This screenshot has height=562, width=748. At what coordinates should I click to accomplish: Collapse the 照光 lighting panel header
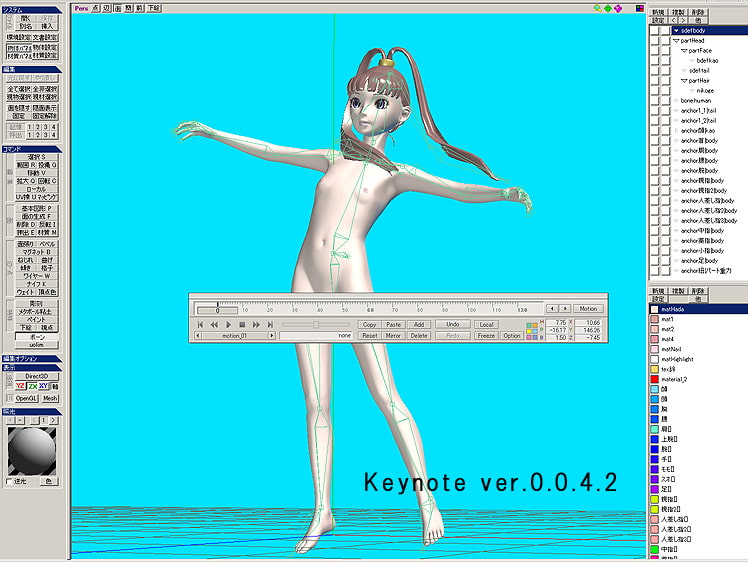tap(31, 412)
